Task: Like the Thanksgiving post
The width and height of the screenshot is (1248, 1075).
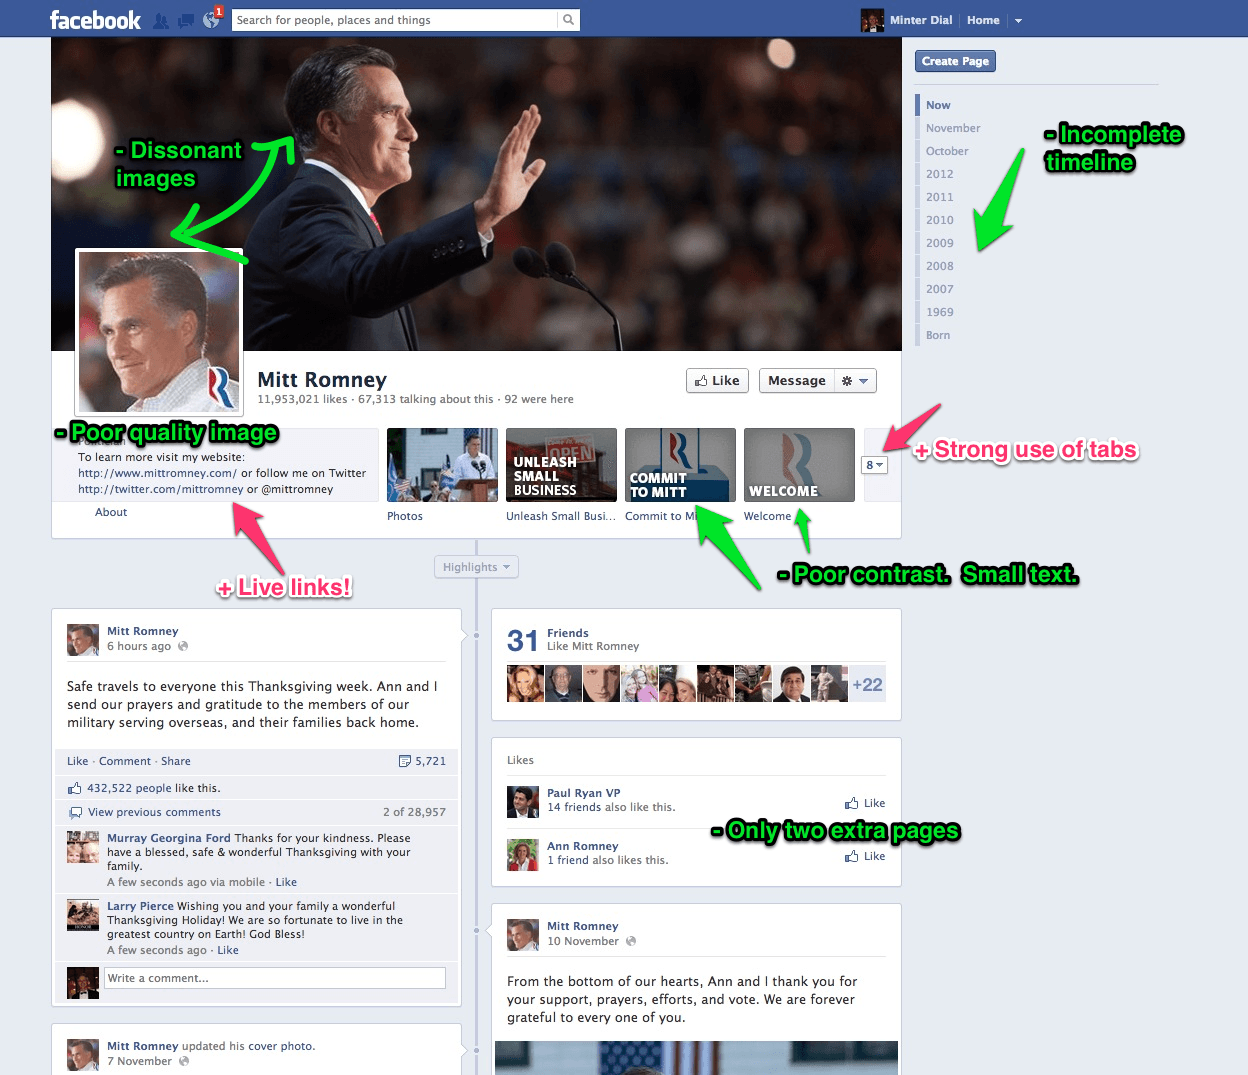Action: pyautogui.click(x=77, y=761)
